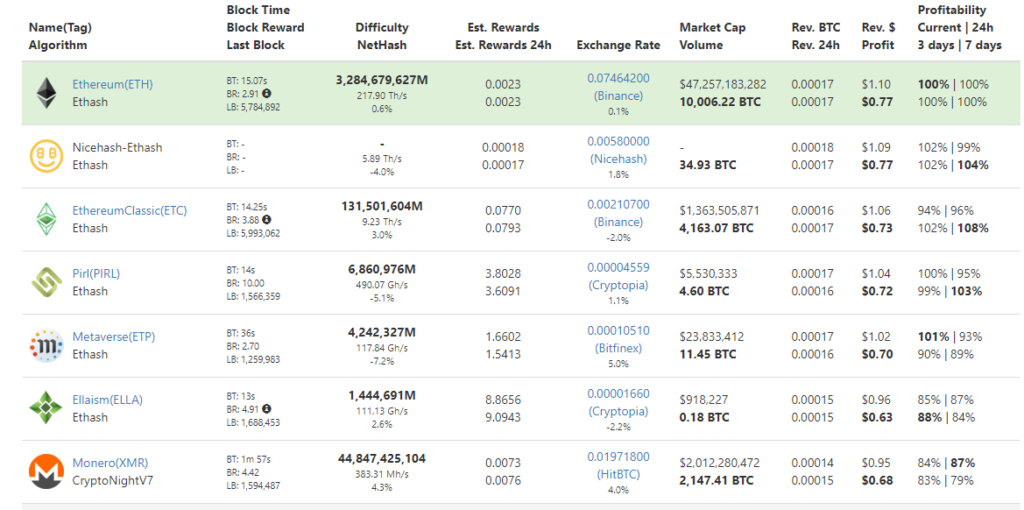Click the Ethereum diamond logo icon

point(46,93)
